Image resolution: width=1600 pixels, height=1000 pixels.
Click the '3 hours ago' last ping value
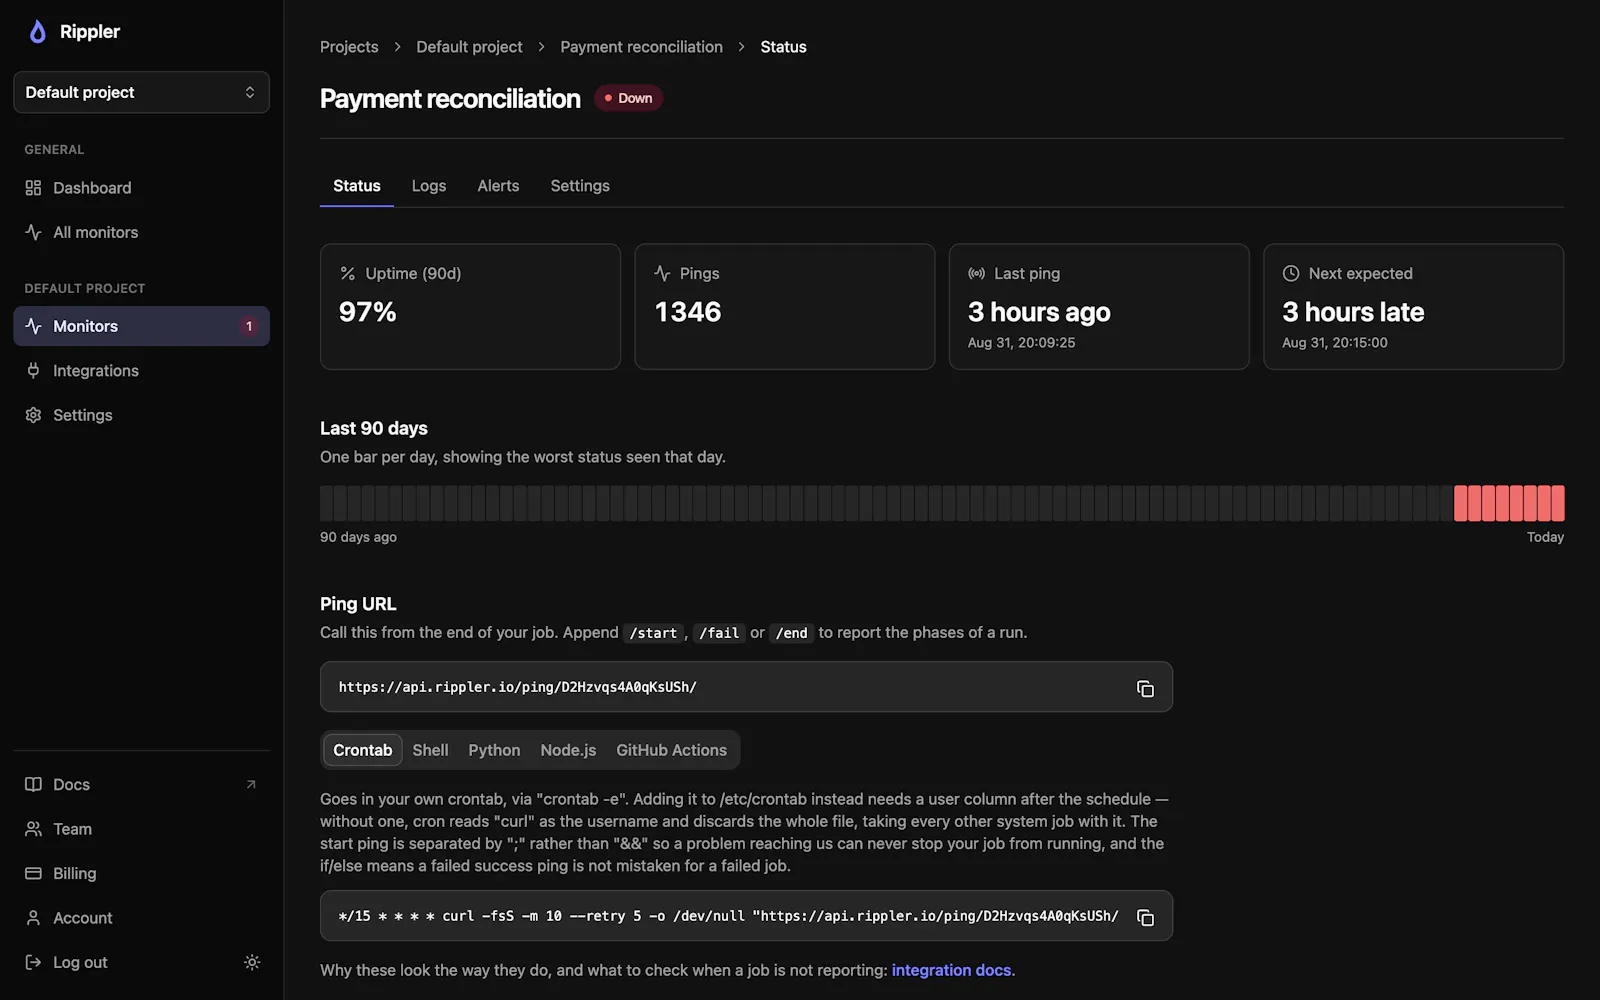[1039, 312]
